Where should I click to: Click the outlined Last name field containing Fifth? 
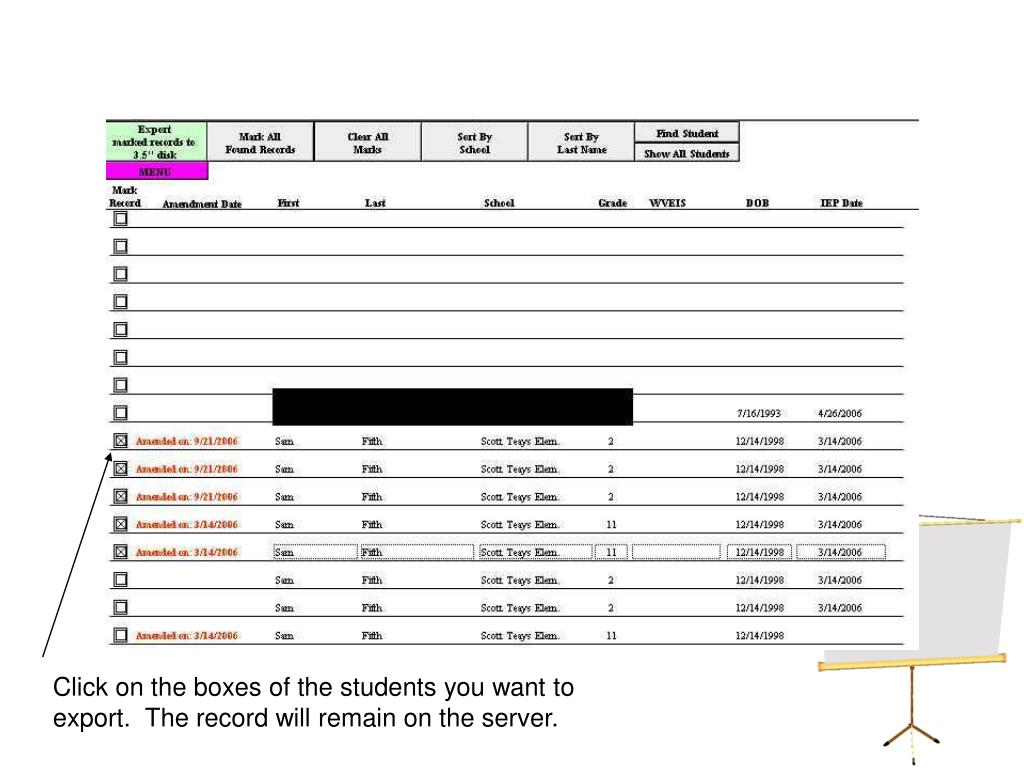coord(417,552)
